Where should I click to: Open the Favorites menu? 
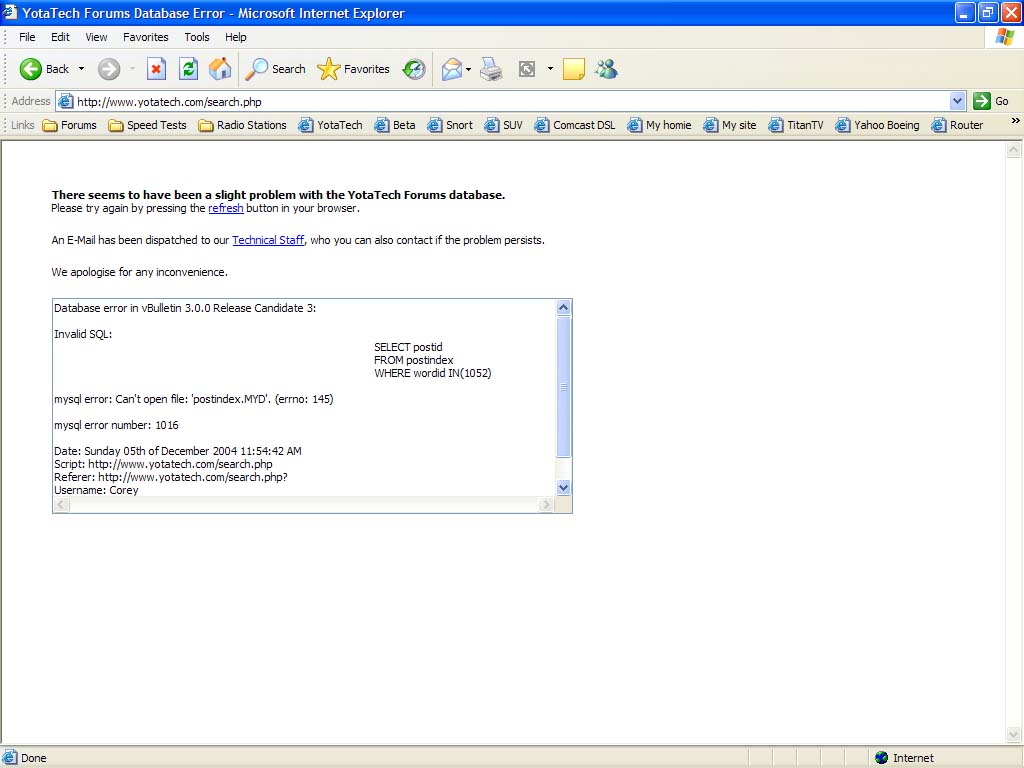click(x=146, y=37)
